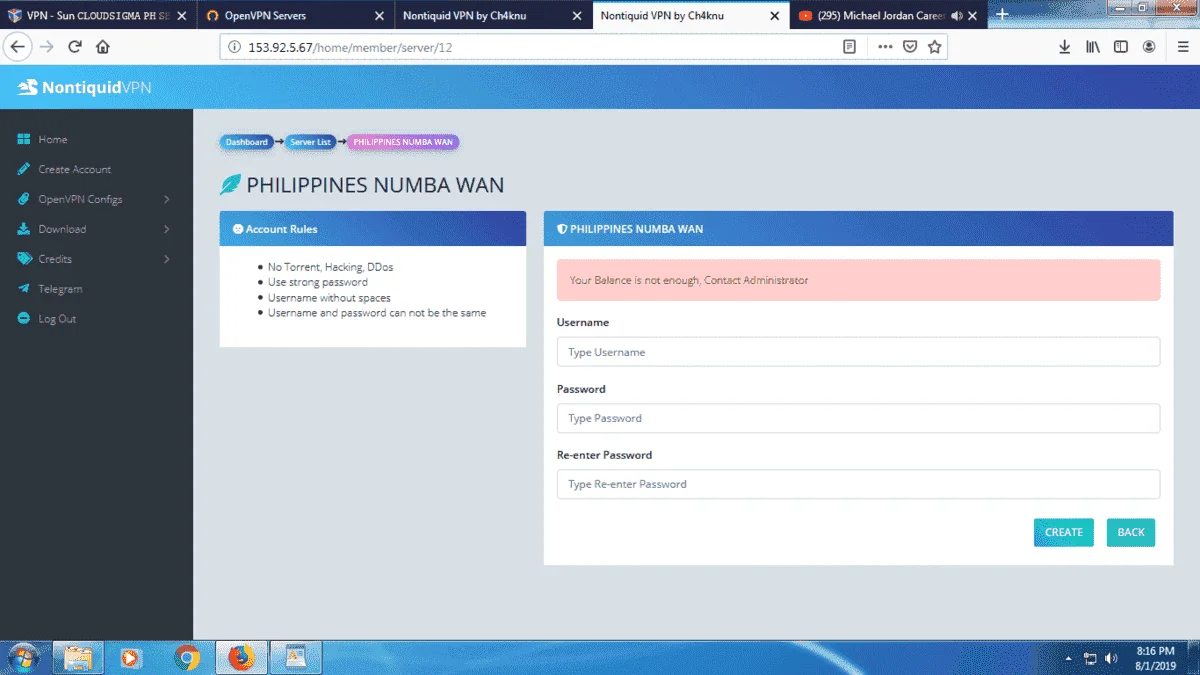Screen dimensions: 1200x675
Task: Click the Log Out icon
Action: tap(24, 319)
